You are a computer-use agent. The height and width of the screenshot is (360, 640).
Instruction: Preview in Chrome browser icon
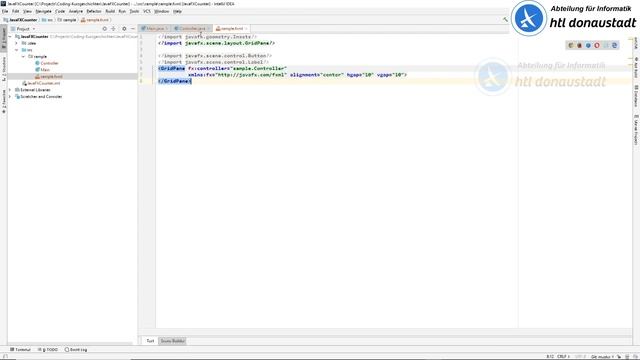point(571,45)
